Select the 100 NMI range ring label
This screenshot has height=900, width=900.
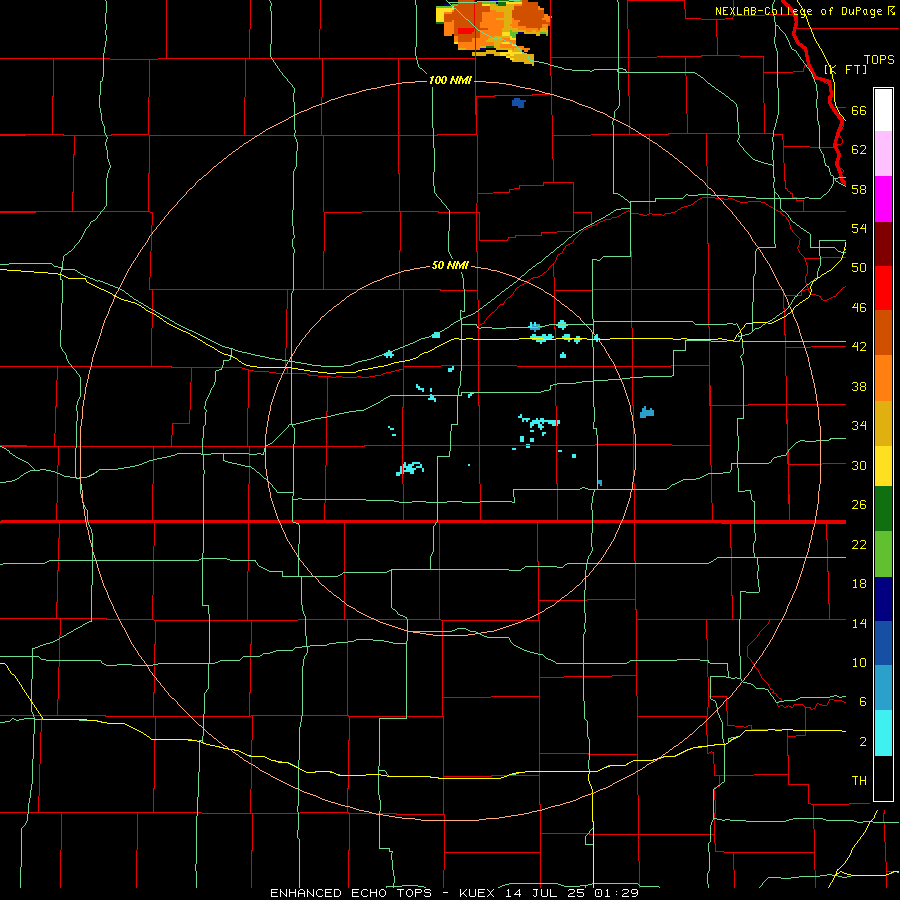point(450,80)
